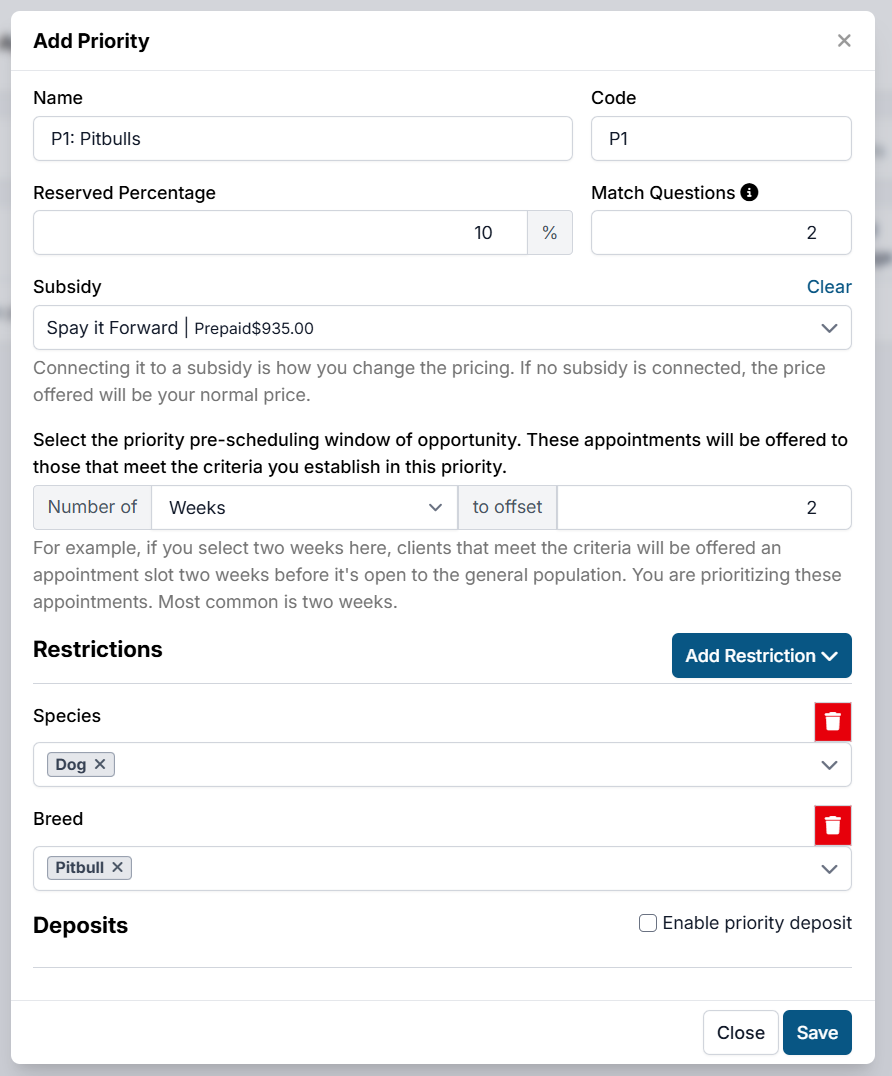Delete the Species restriction
Screen dimensions: 892x1076
832,722
